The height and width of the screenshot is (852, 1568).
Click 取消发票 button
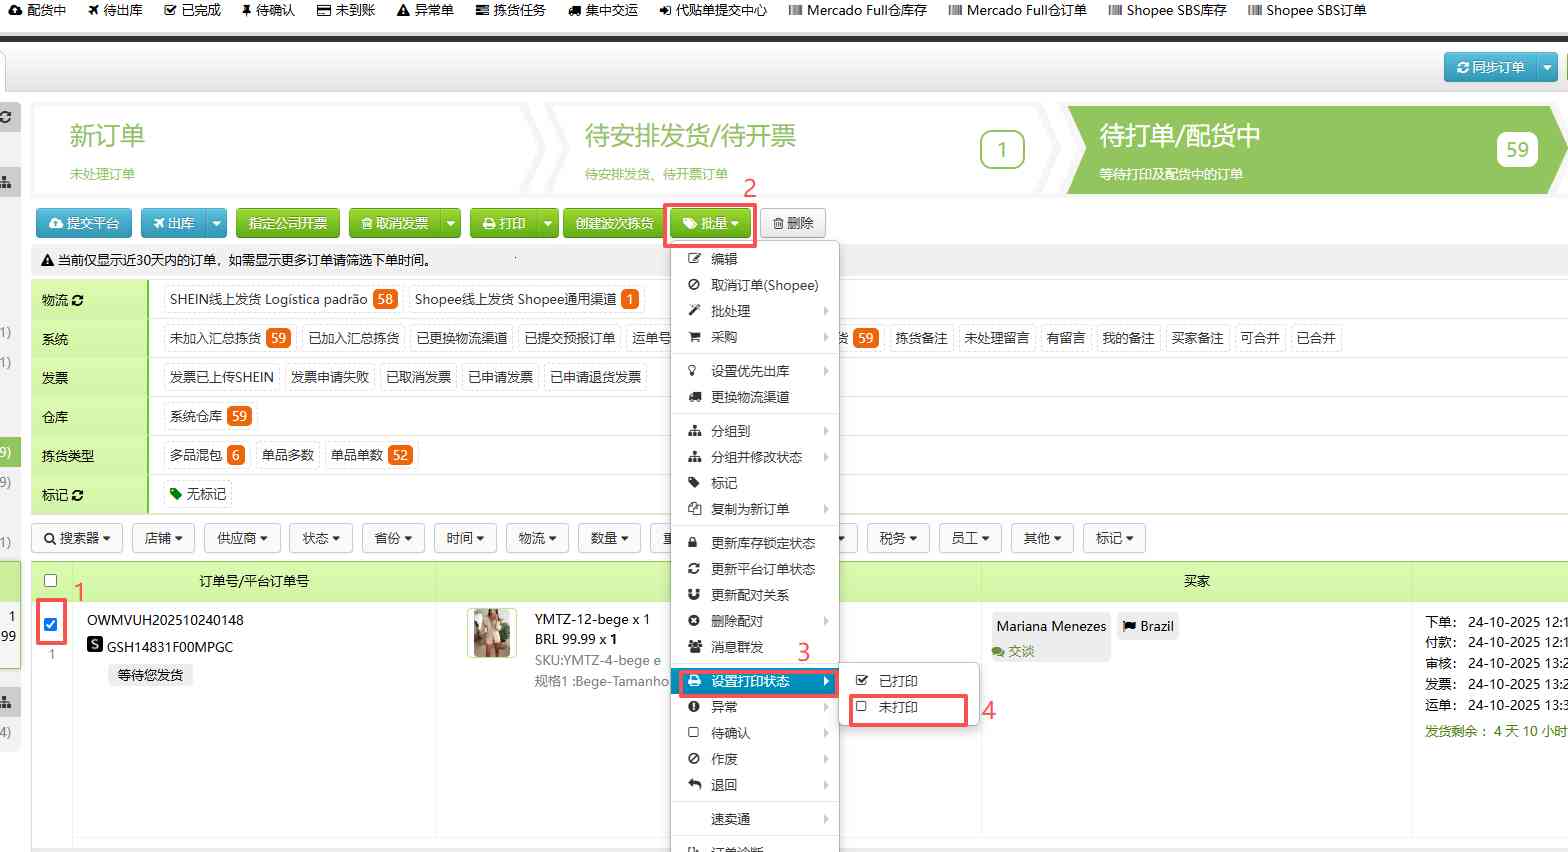(395, 223)
